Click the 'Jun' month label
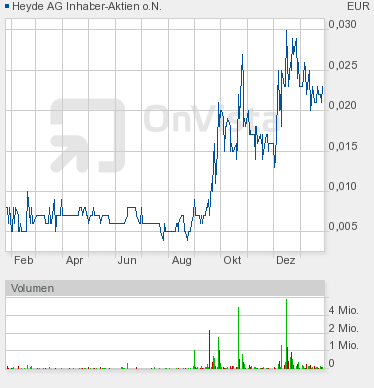The width and height of the screenshot is (374, 388). point(127,260)
